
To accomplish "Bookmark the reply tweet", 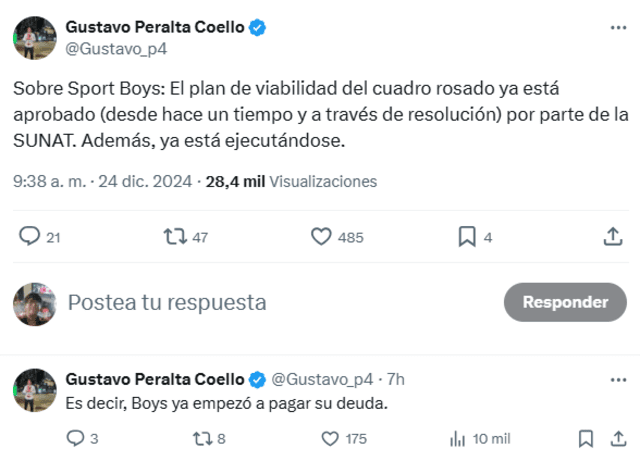I will (586, 438).
